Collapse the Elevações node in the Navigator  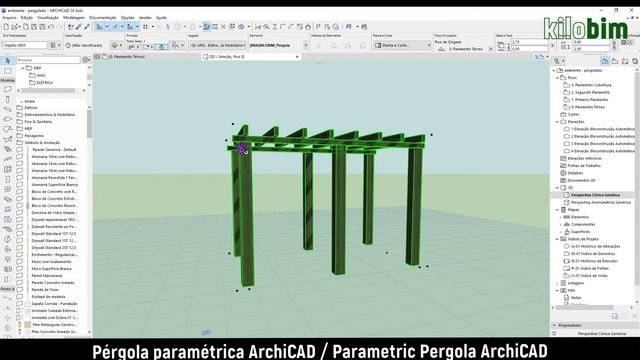(558, 122)
